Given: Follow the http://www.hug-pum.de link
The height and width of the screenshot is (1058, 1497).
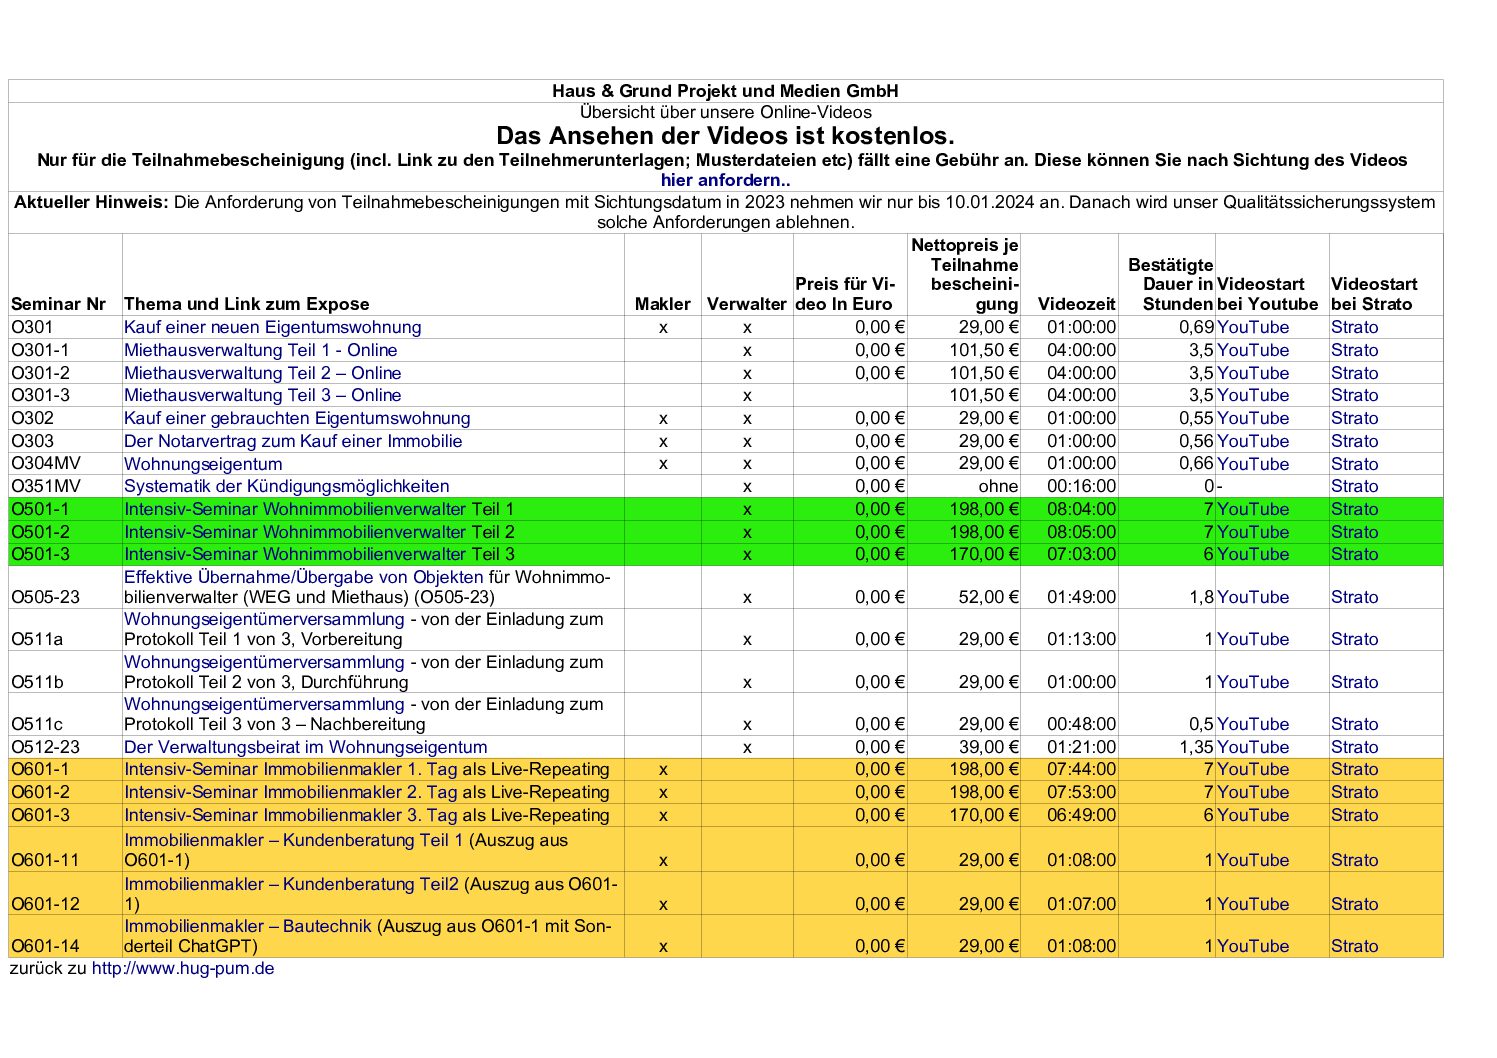Looking at the screenshot, I should pos(183,968).
